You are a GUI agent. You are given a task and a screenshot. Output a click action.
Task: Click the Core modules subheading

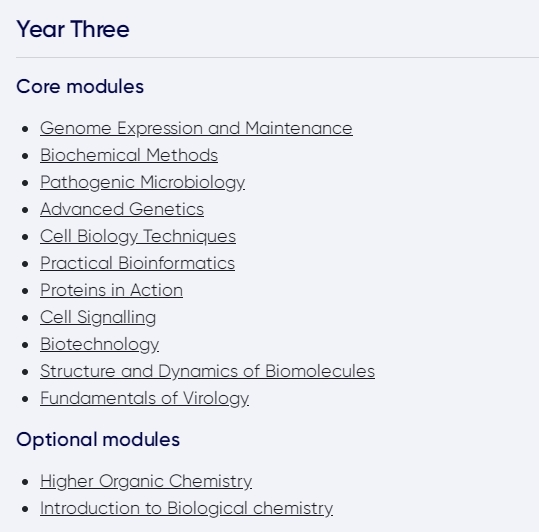tap(80, 86)
